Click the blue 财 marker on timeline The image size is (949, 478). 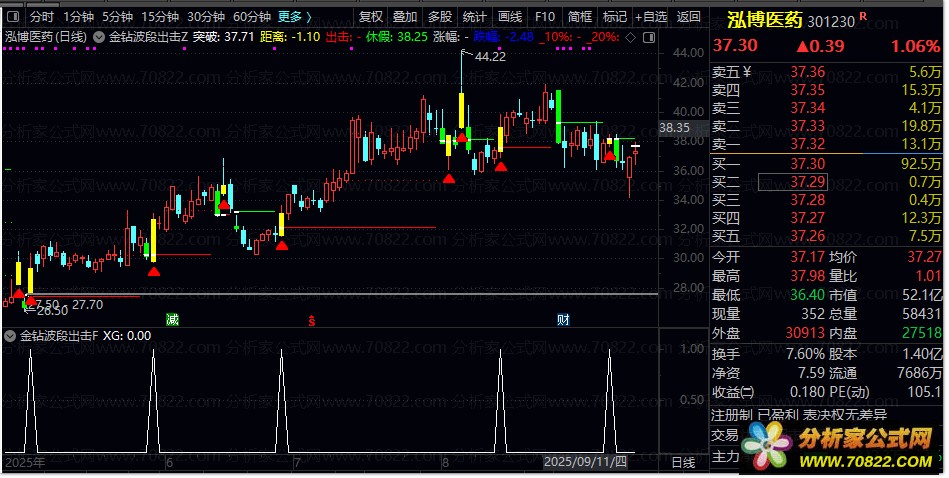point(563,319)
